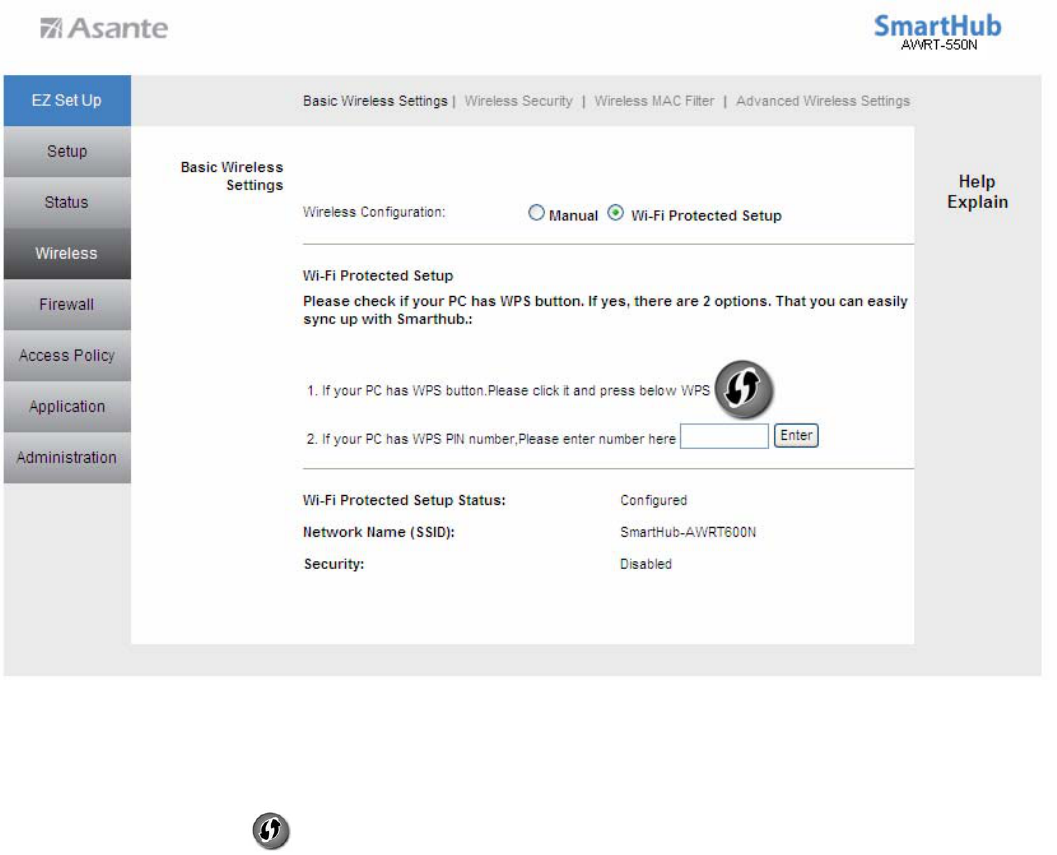The height and width of the screenshot is (855, 1057).
Task: Click the Wi-Fi Protected Setup section heading
Action: (x=378, y=276)
